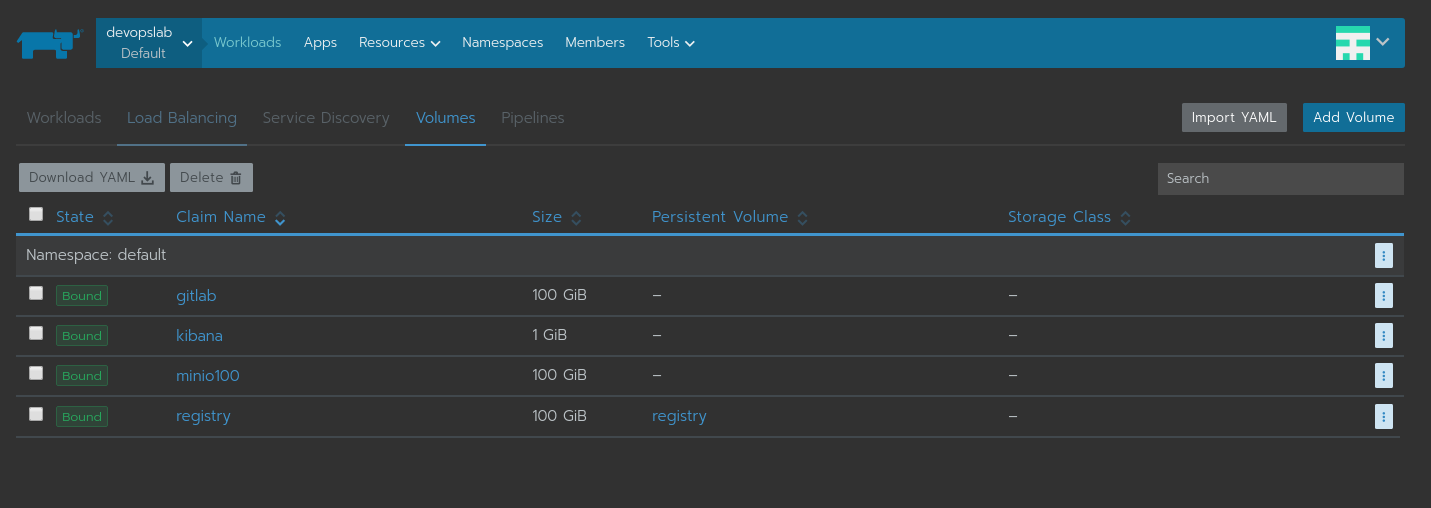Expand the Resources menu
Image resolution: width=1431 pixels, height=508 pixels.
(400, 43)
